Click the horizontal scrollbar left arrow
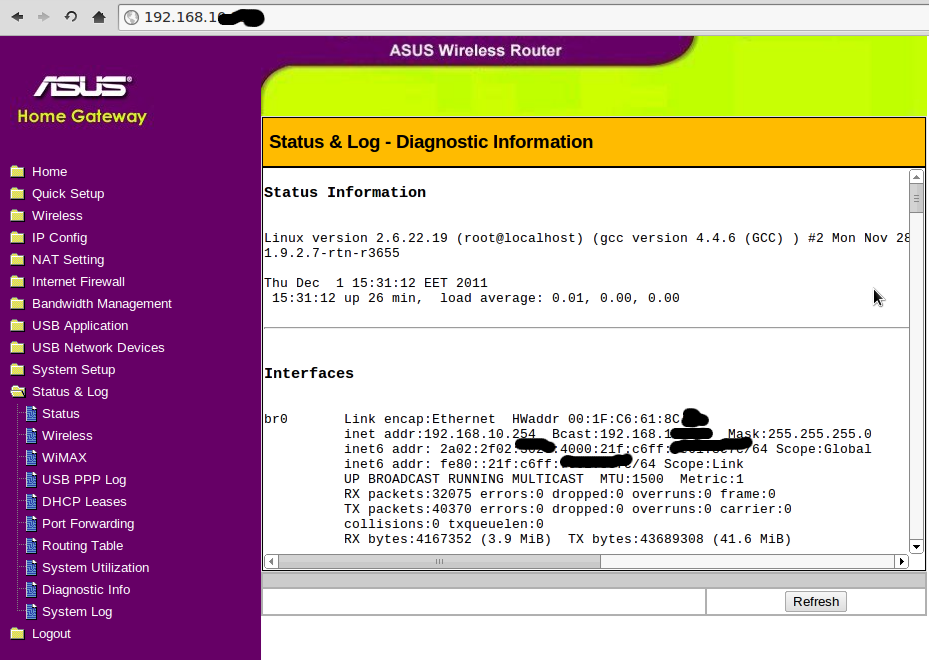Image resolution: width=929 pixels, height=660 pixels. 271,561
